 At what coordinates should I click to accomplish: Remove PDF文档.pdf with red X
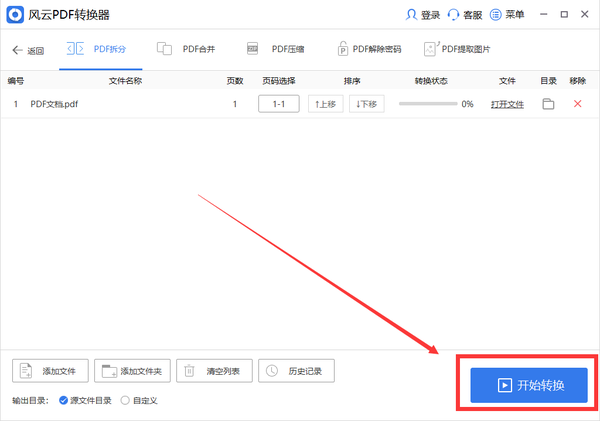coord(577,103)
